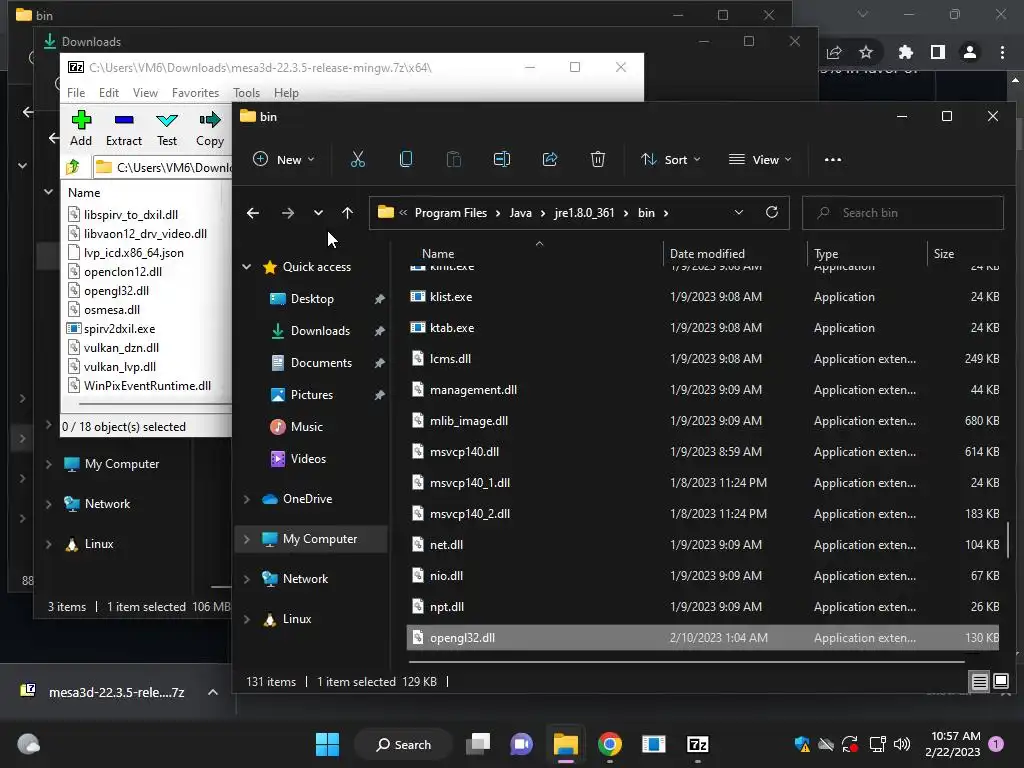1024x768 pixels.
Task: Expand the address bar history dropdown
Action: pos(739,213)
